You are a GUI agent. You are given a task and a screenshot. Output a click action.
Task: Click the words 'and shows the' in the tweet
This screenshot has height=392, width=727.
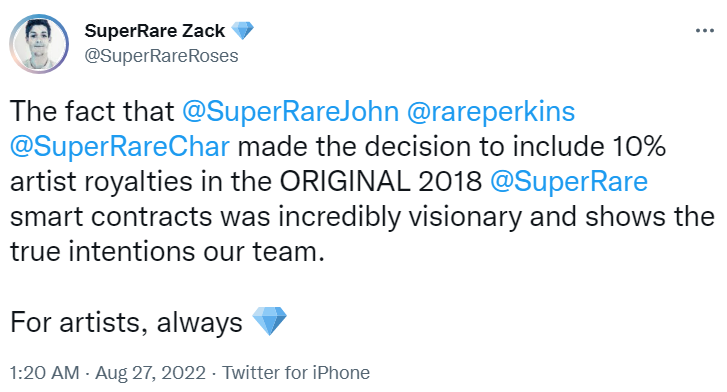(622, 217)
